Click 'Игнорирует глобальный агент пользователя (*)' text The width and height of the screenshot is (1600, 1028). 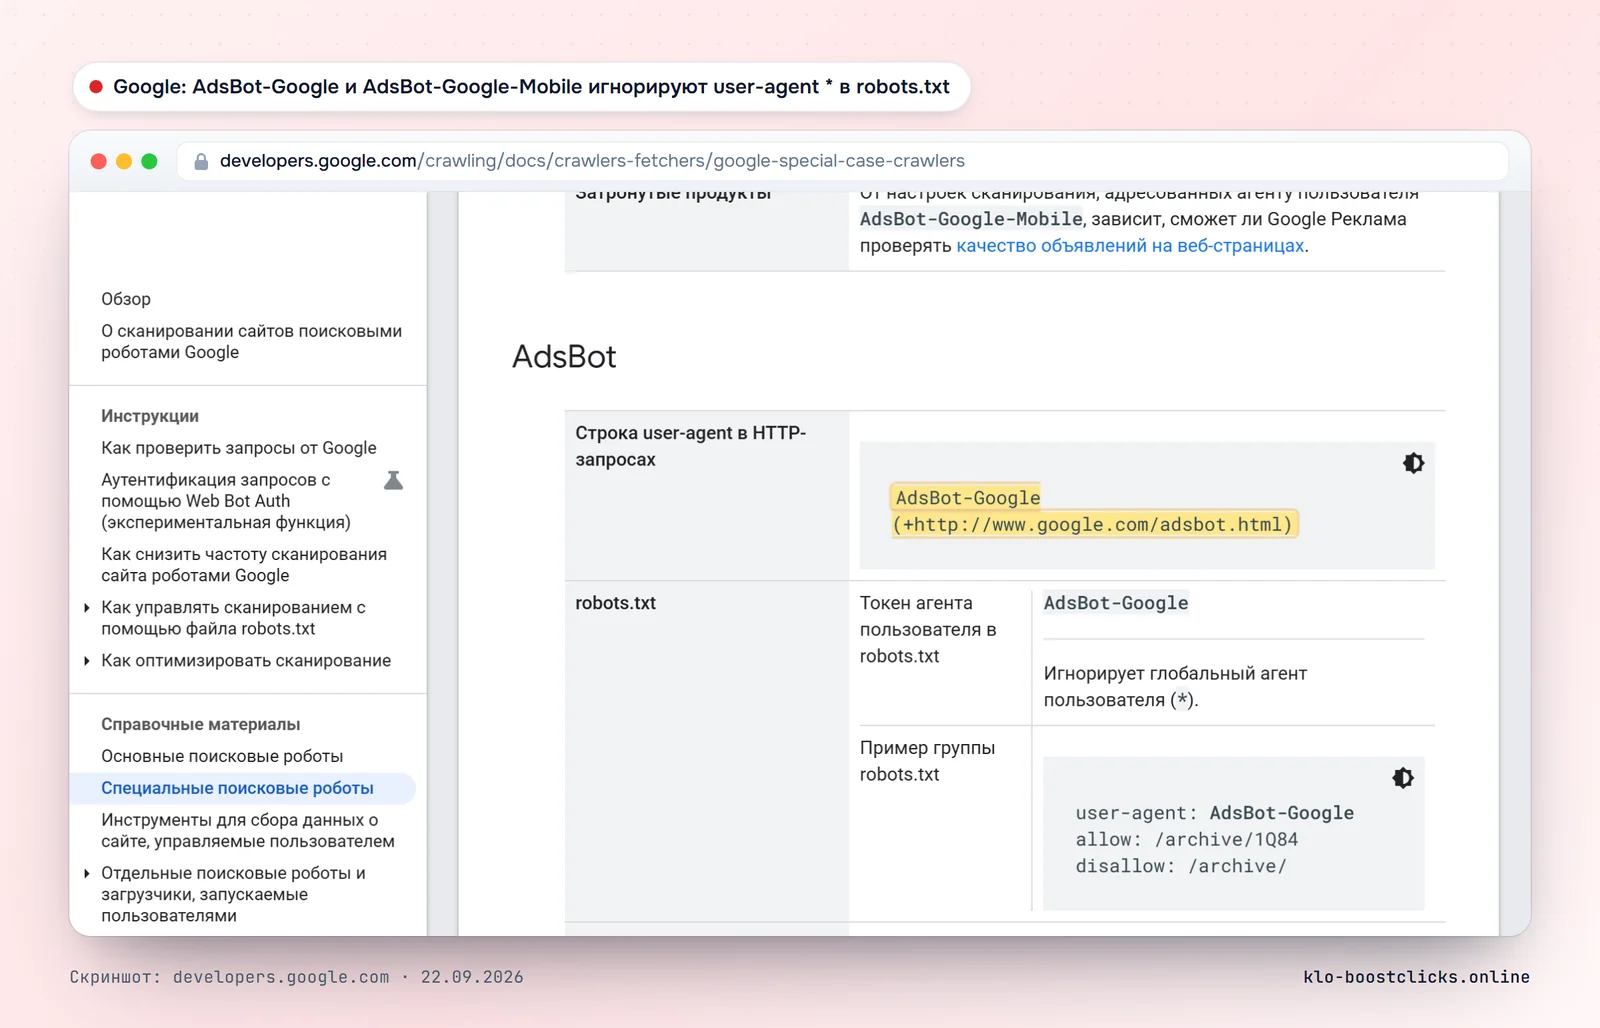click(1175, 687)
